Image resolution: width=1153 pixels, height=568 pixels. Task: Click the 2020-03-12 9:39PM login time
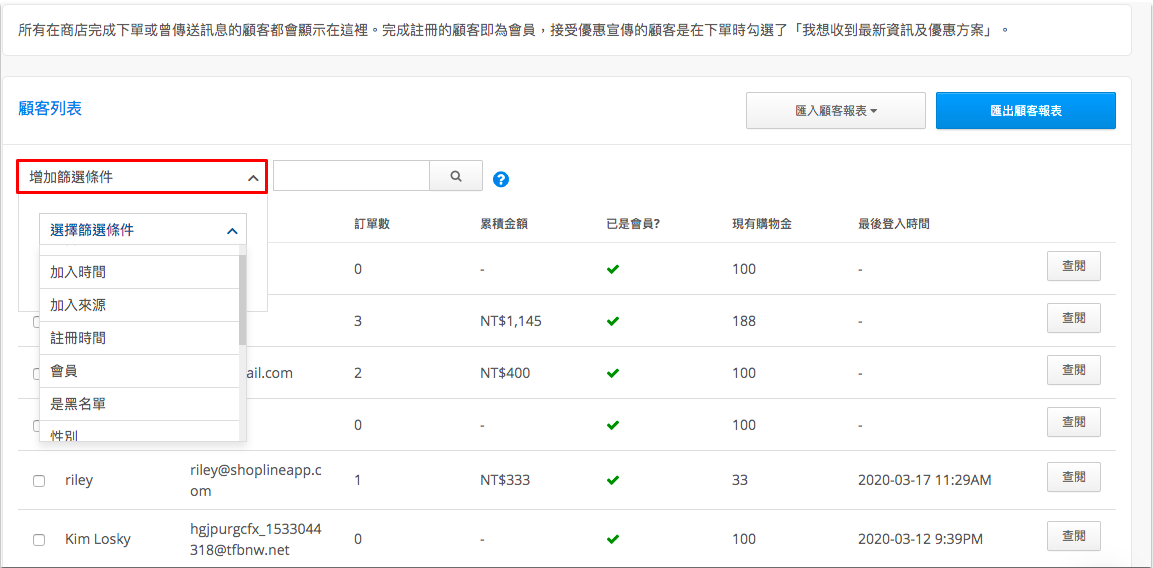coord(921,539)
